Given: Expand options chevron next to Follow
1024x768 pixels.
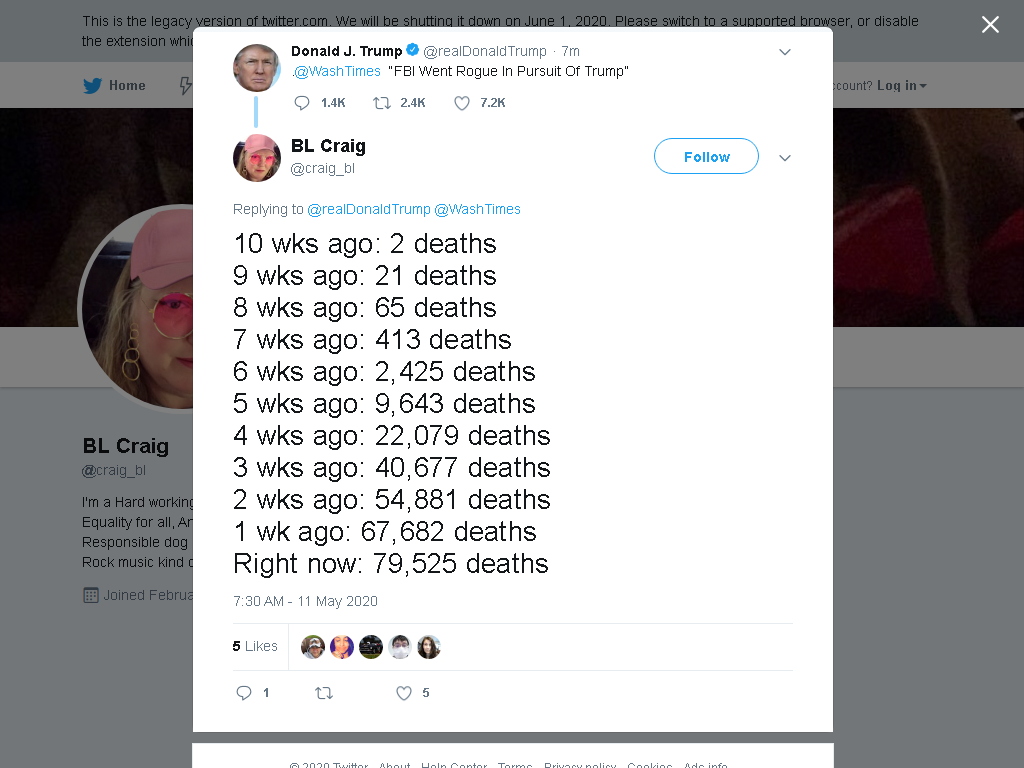Looking at the screenshot, I should click(785, 157).
